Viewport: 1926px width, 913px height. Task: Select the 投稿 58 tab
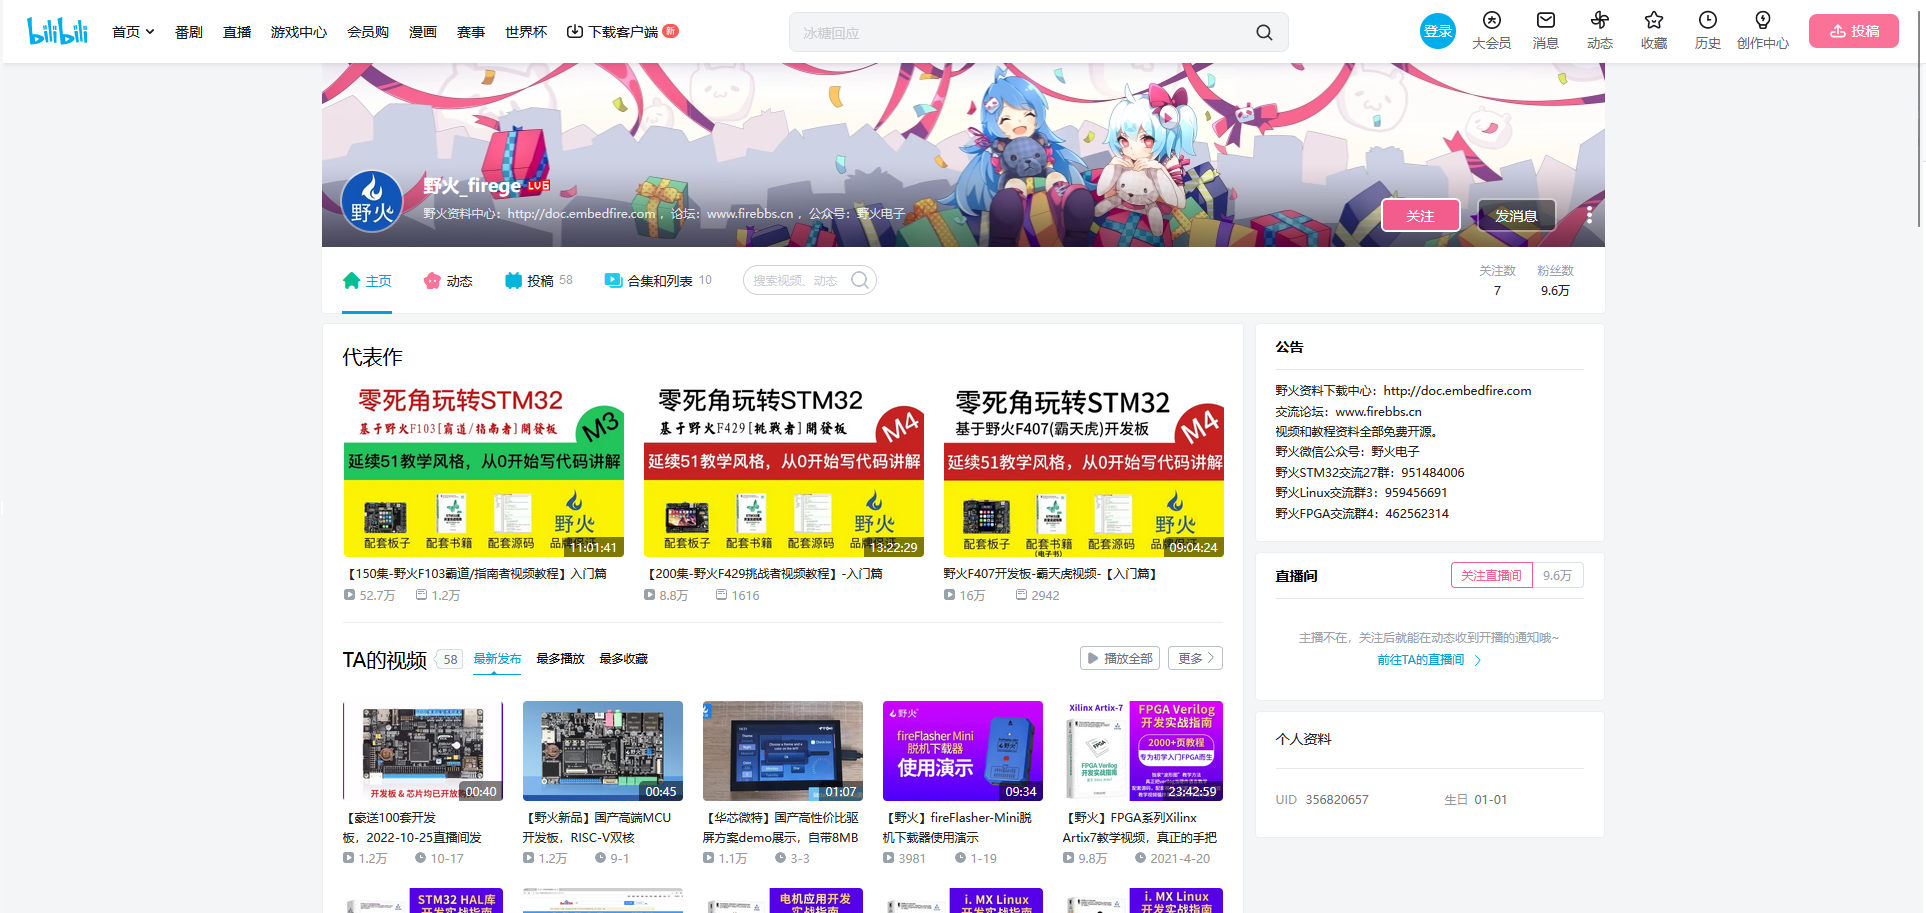pos(539,281)
